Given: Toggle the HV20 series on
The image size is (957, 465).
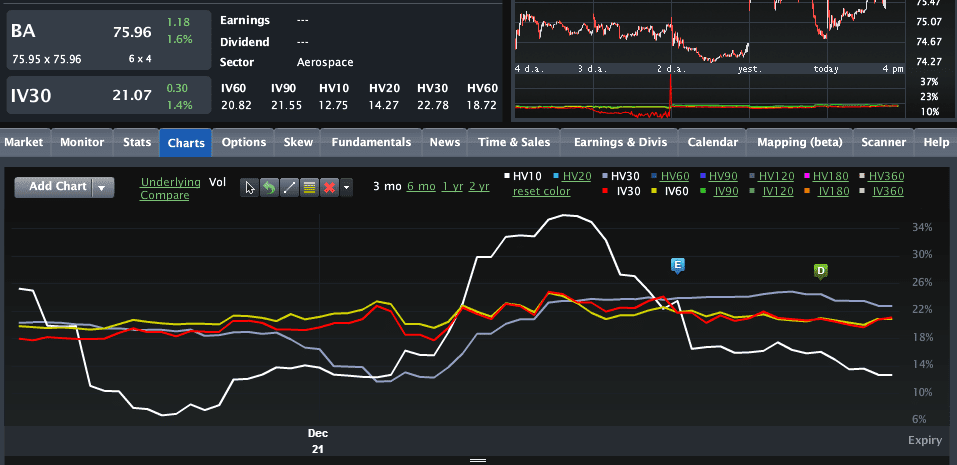Looking at the screenshot, I should tap(576, 176).
